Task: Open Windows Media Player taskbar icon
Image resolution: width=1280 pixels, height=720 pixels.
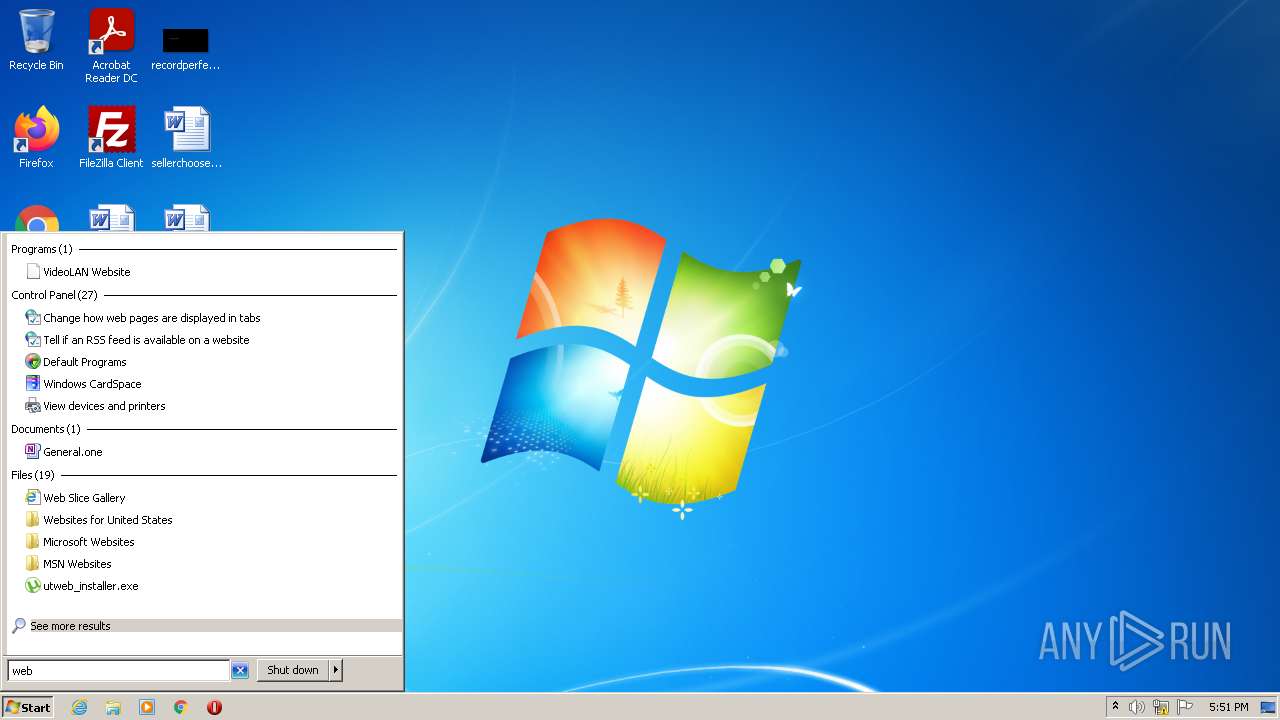Action: pyautogui.click(x=147, y=707)
